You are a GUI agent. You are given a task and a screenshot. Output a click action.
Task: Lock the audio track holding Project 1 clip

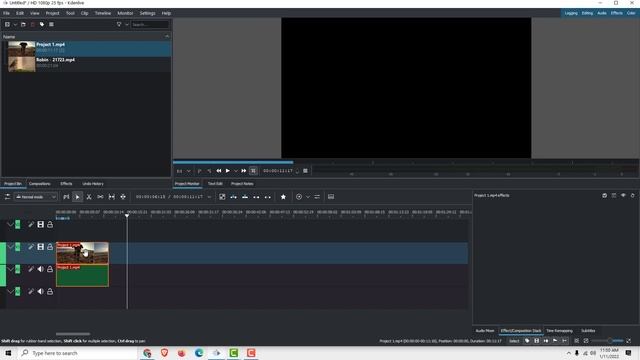[50, 269]
